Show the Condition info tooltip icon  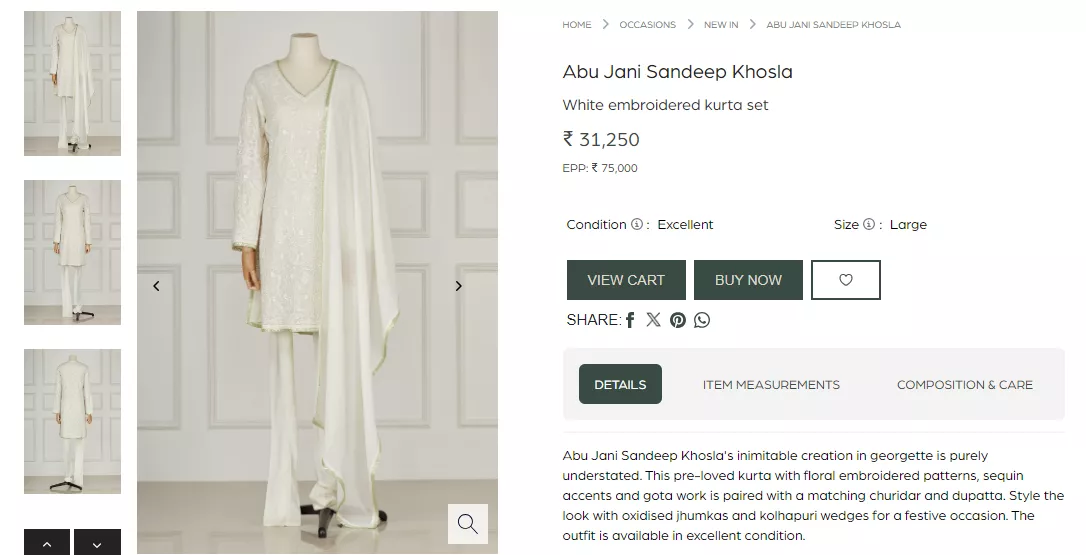click(636, 224)
